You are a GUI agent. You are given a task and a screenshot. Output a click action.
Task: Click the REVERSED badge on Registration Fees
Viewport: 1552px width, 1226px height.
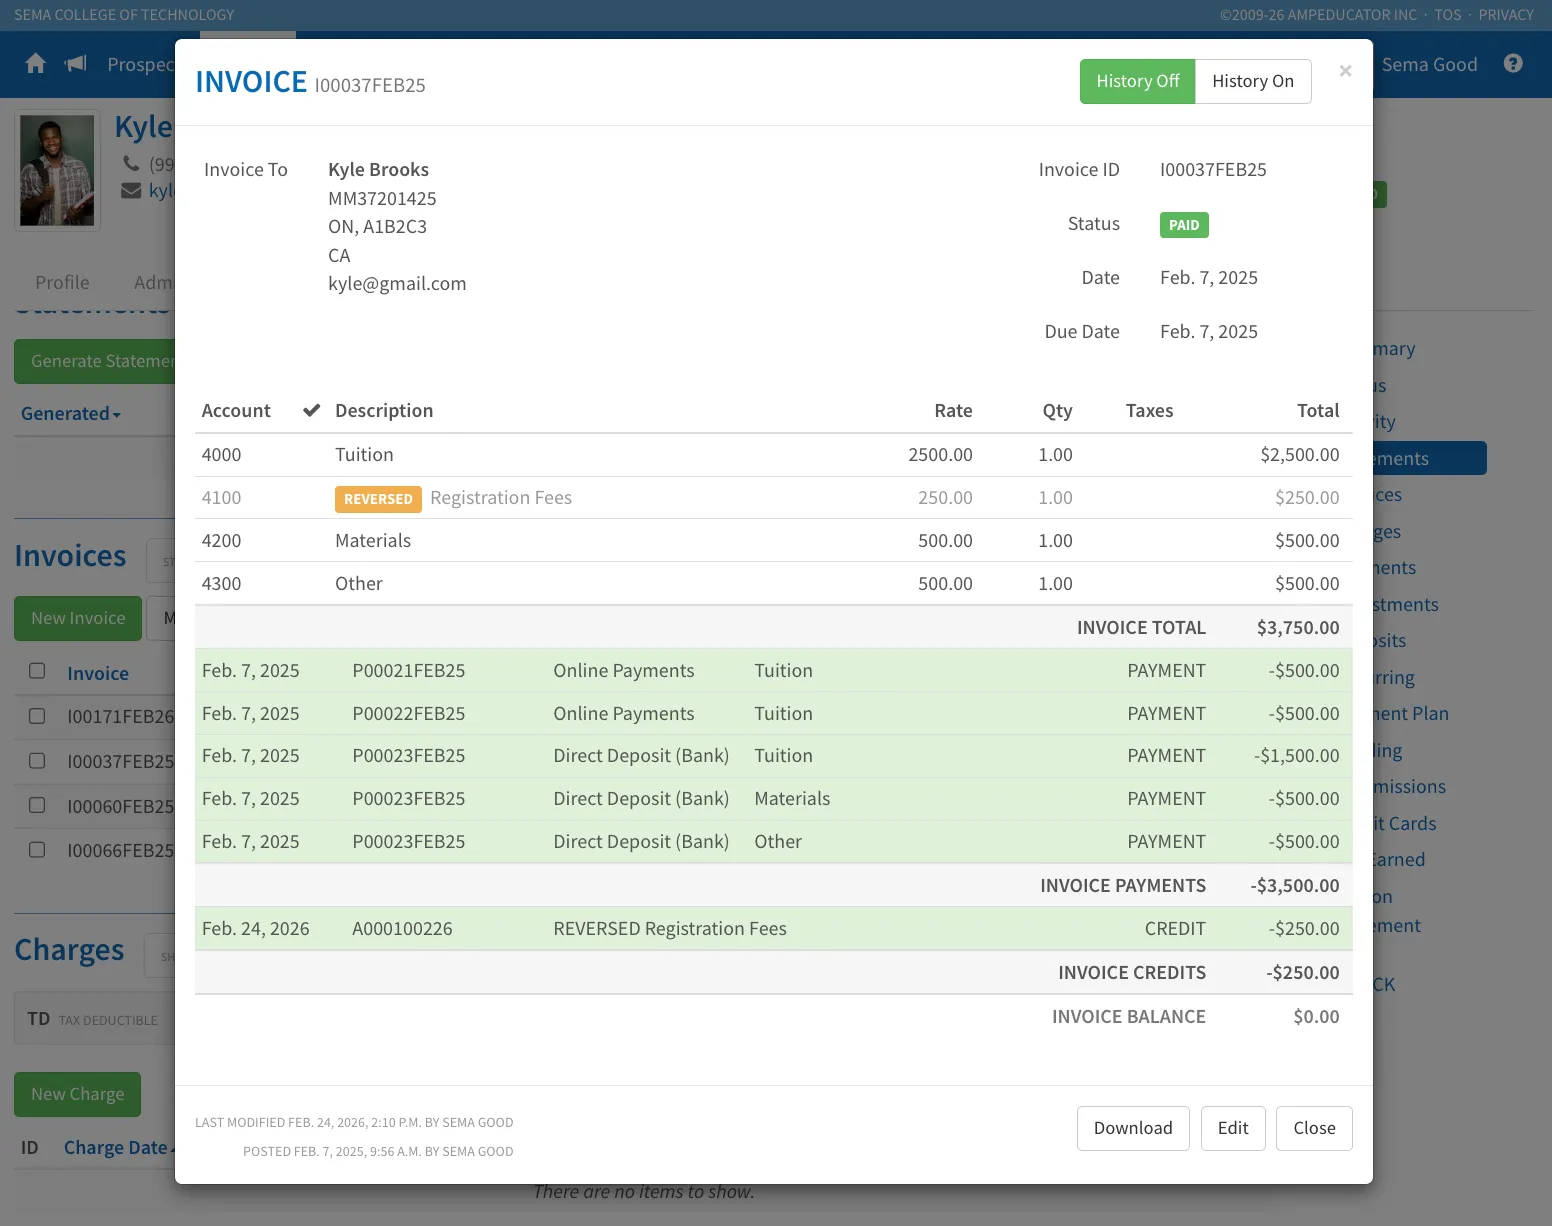[x=378, y=498]
